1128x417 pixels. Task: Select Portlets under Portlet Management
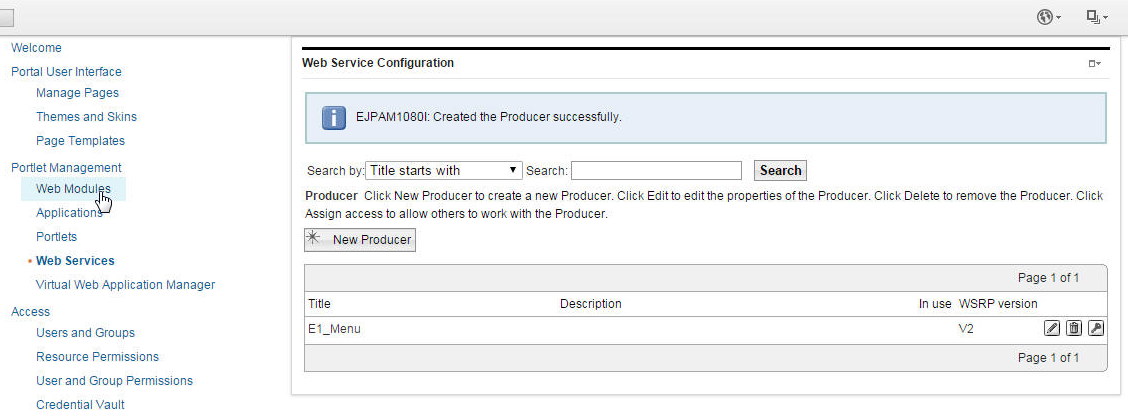(56, 237)
